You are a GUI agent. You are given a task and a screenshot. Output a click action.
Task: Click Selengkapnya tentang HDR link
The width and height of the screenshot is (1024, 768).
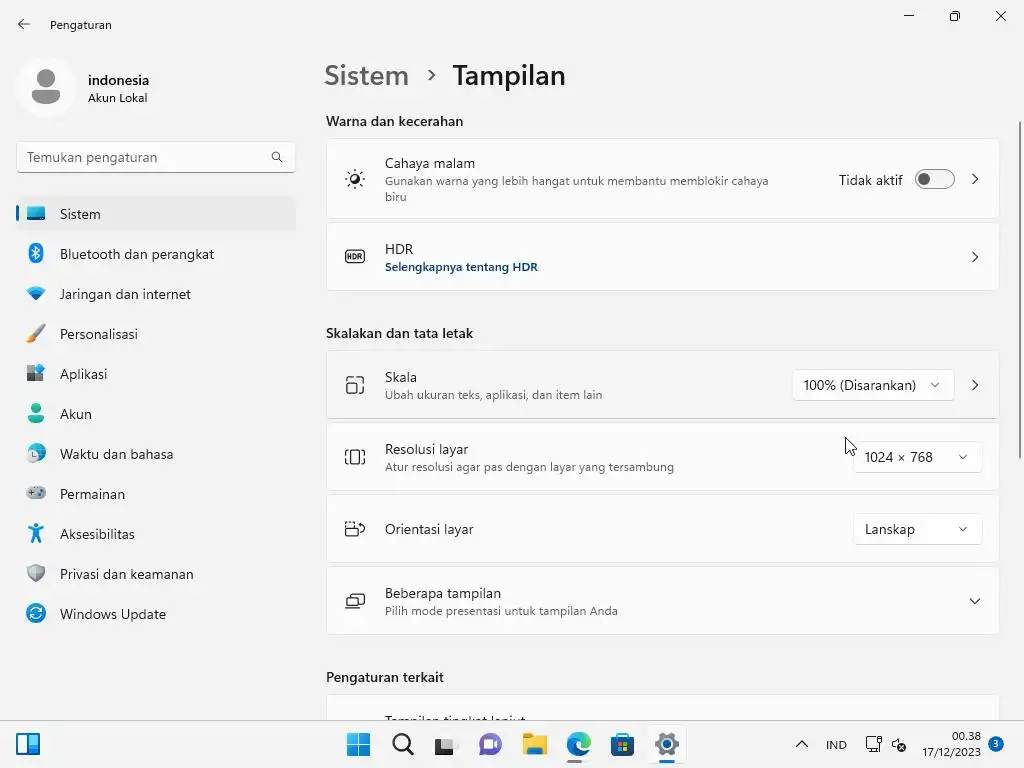pos(461,266)
